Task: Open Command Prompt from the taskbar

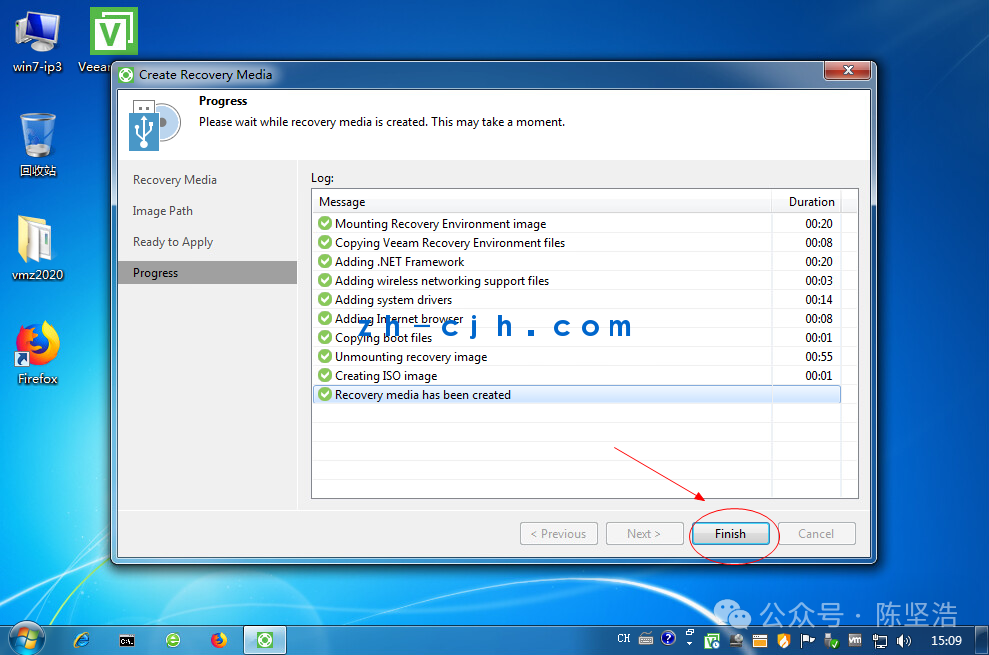Action: (x=127, y=641)
